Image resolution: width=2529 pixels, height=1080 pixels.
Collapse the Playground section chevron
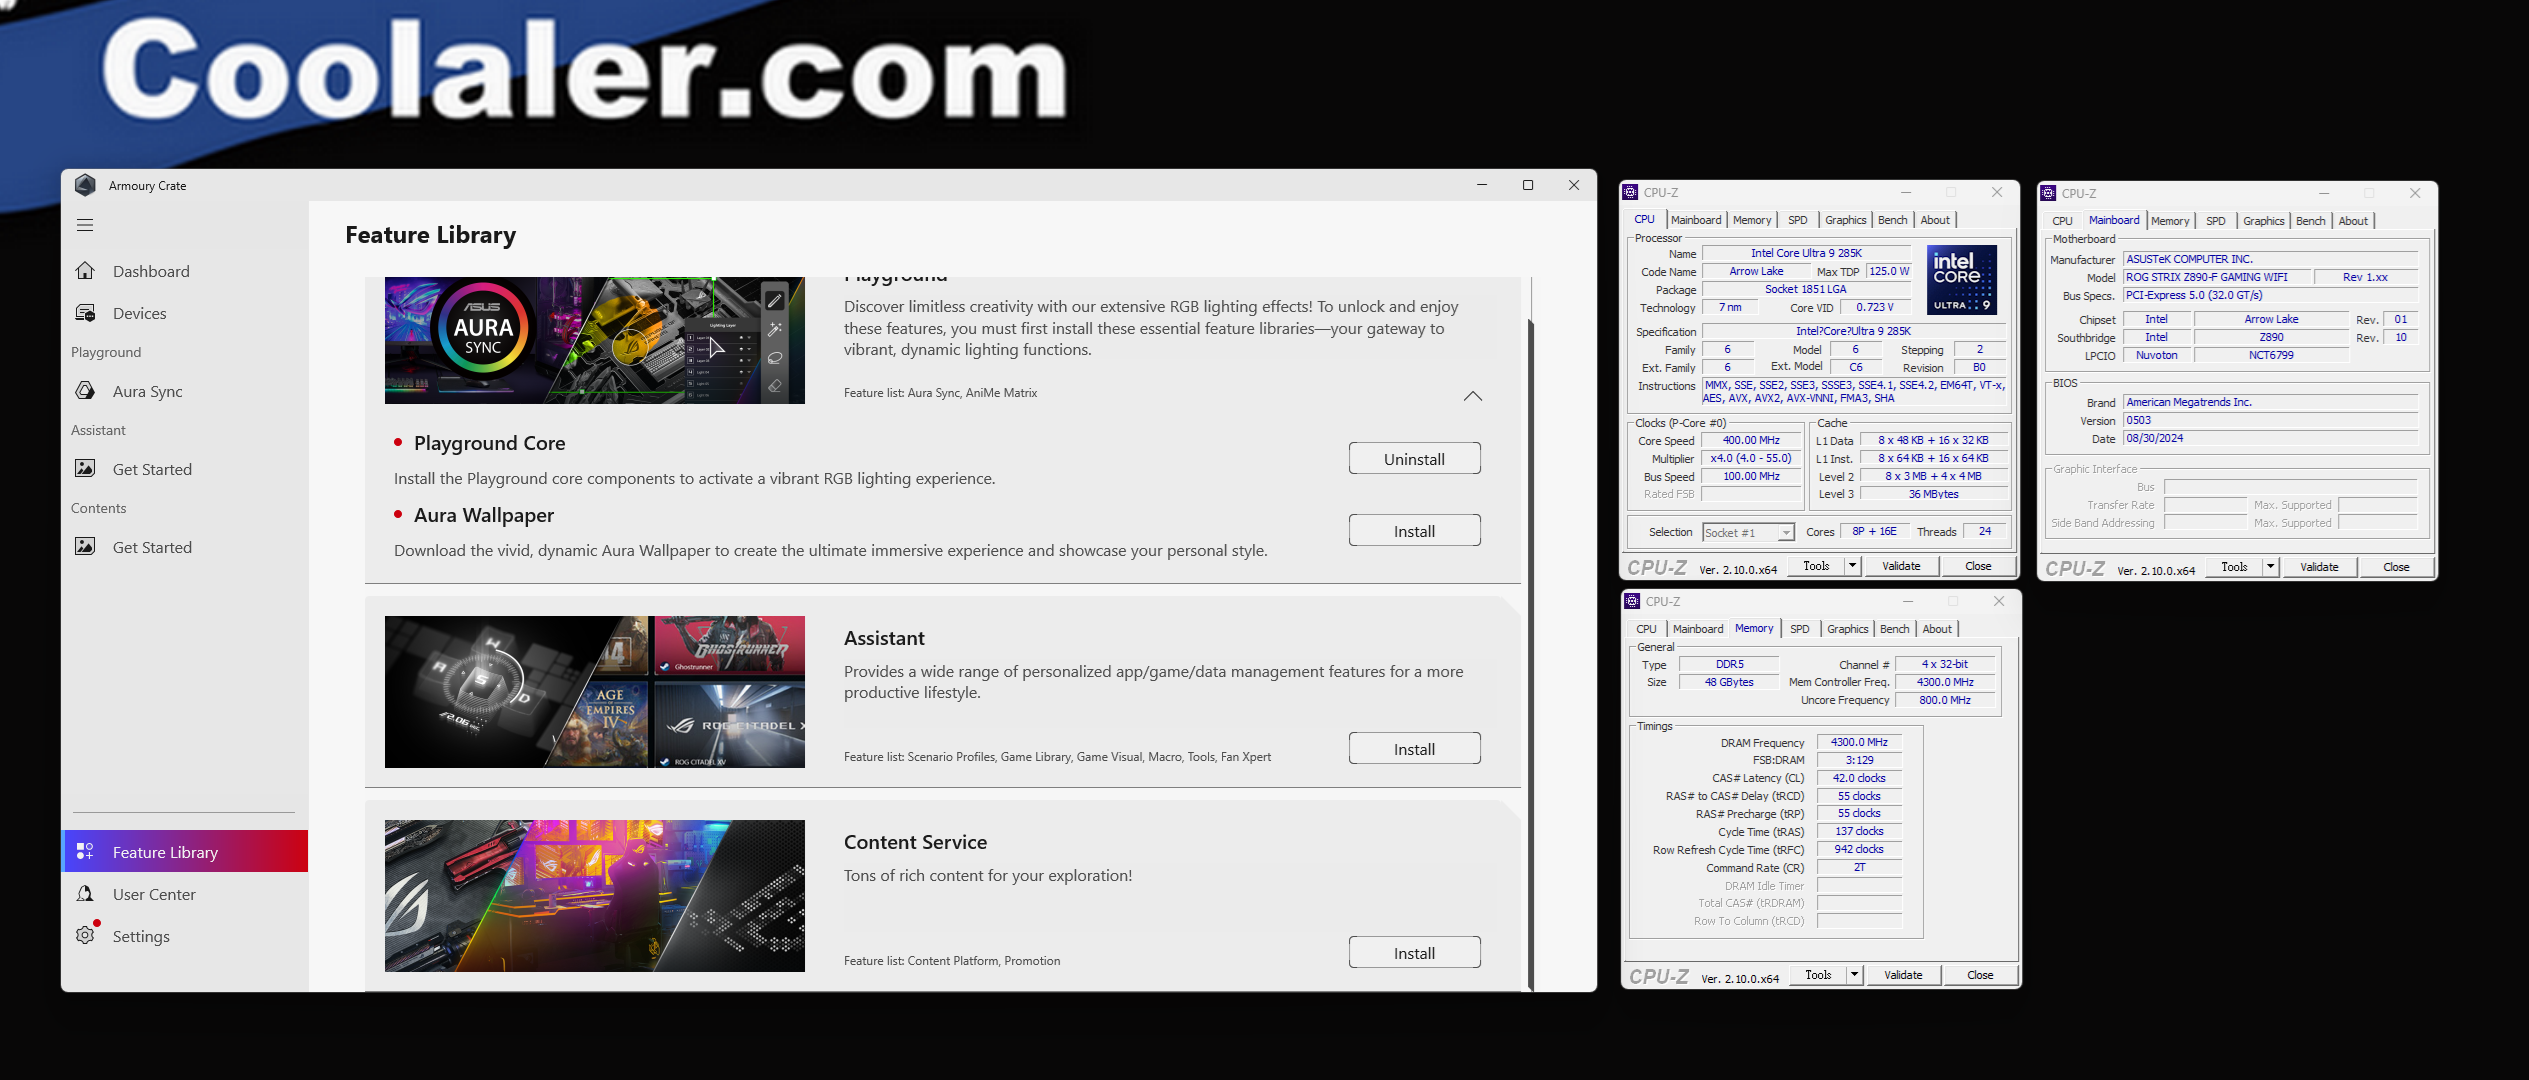[1472, 396]
